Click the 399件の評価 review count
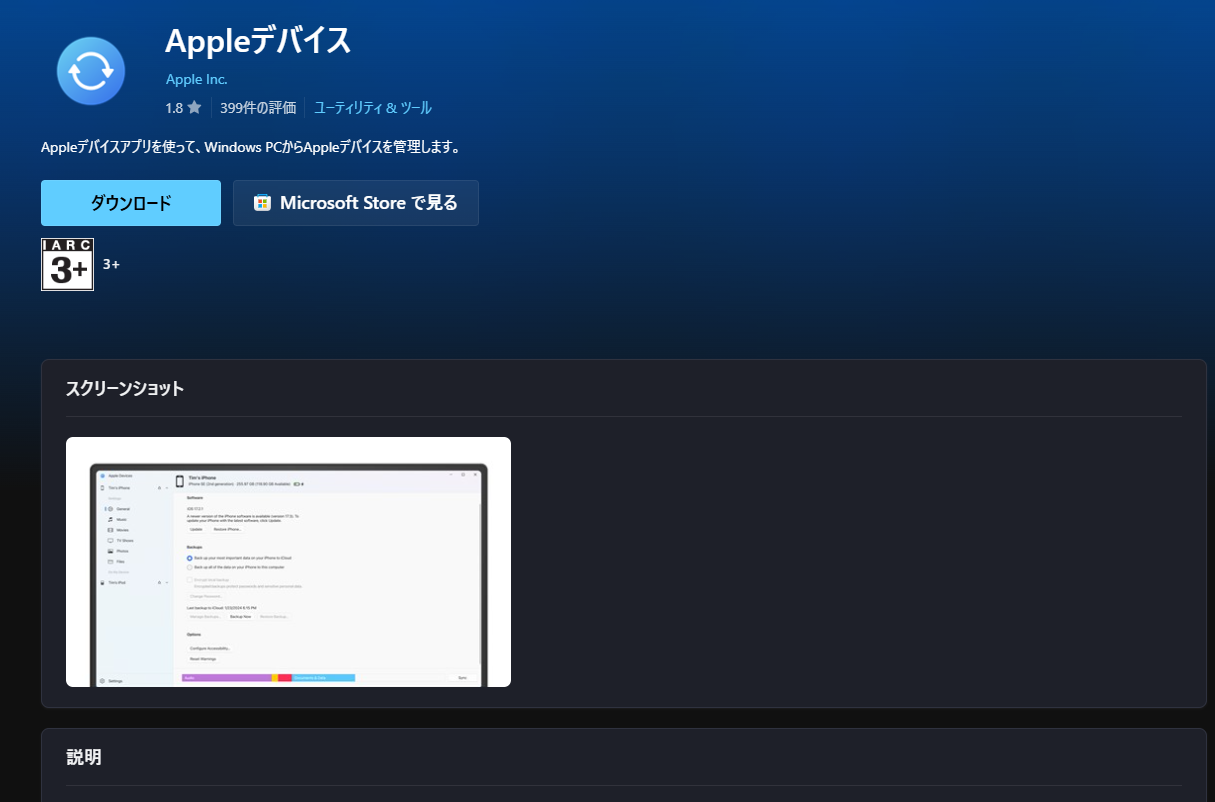The height and width of the screenshot is (802, 1215). click(x=258, y=108)
